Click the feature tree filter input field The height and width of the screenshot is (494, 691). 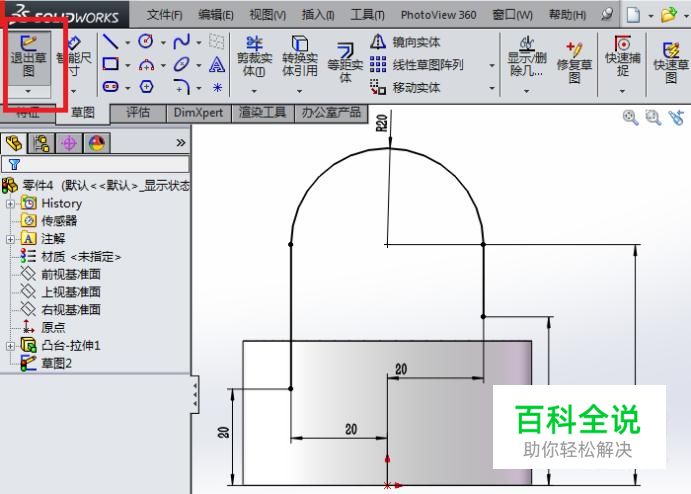coord(96,164)
